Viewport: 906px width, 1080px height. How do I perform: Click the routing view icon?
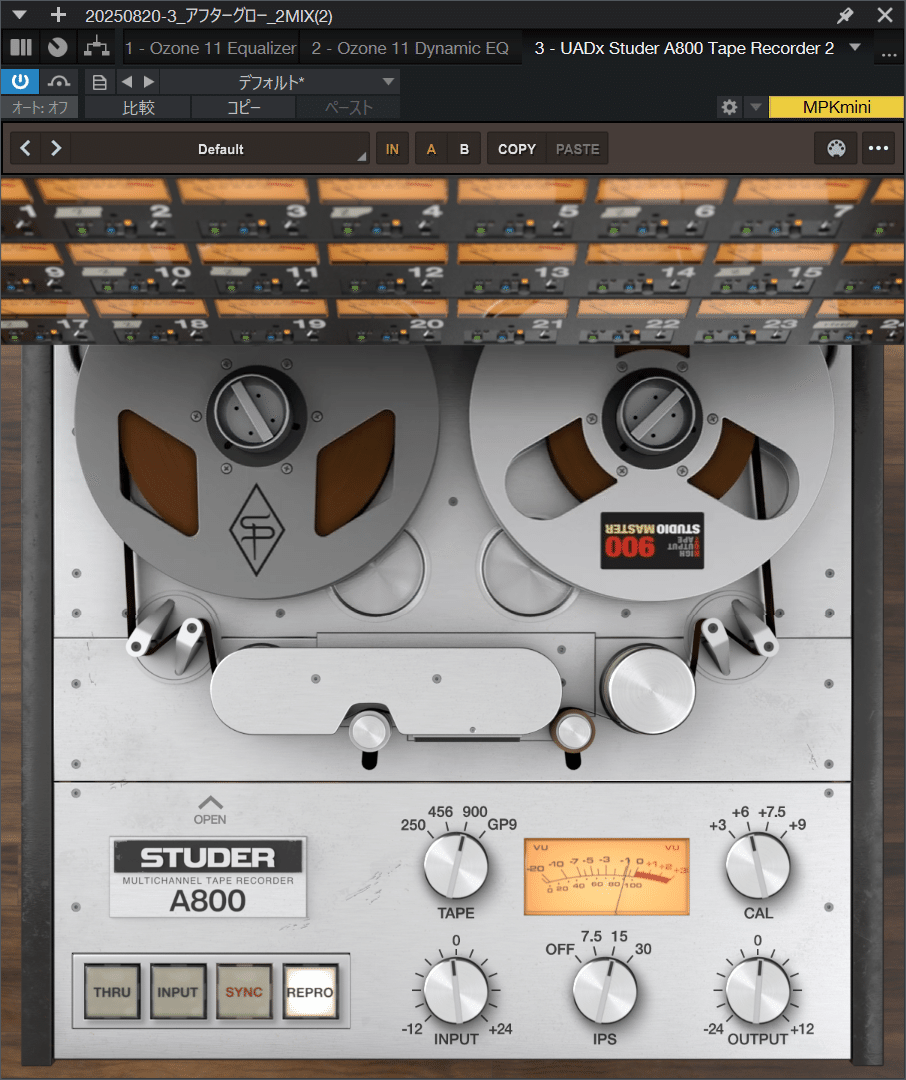coord(96,47)
